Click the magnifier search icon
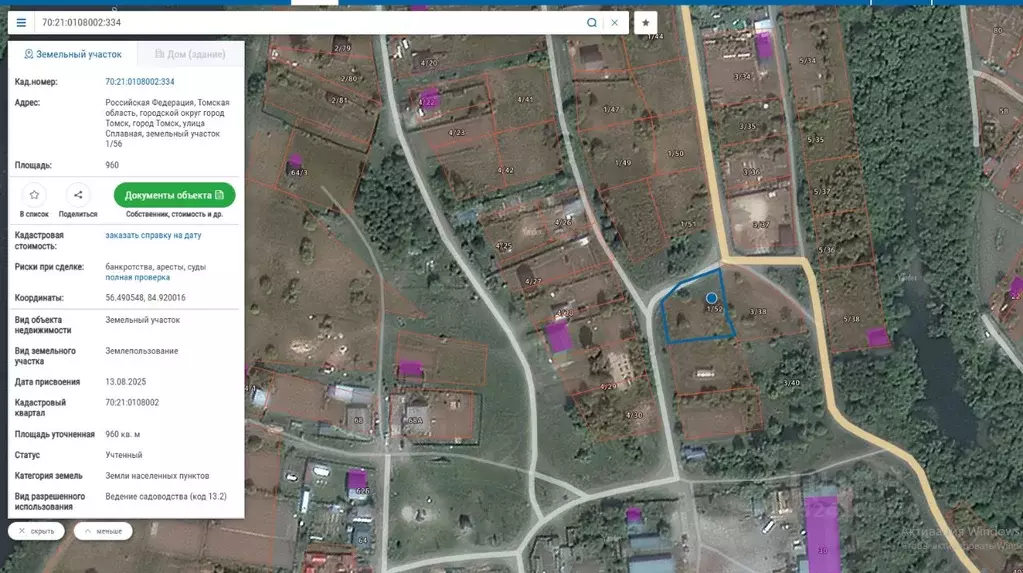The height and width of the screenshot is (573, 1023). pyautogui.click(x=592, y=22)
